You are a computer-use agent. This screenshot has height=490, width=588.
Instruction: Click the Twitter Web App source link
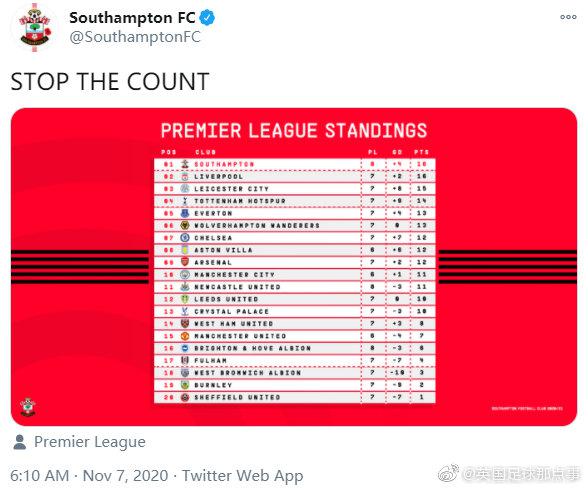click(x=243, y=476)
